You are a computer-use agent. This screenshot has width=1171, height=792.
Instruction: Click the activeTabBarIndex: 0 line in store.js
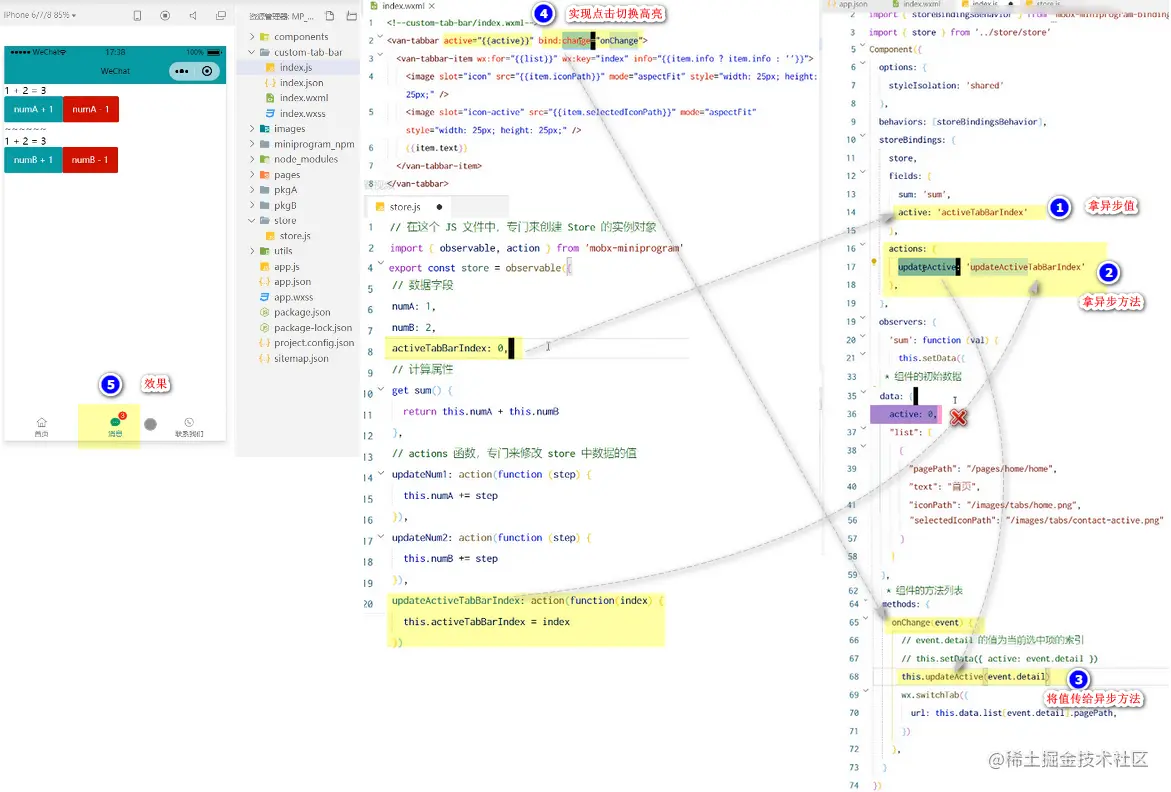(450, 348)
